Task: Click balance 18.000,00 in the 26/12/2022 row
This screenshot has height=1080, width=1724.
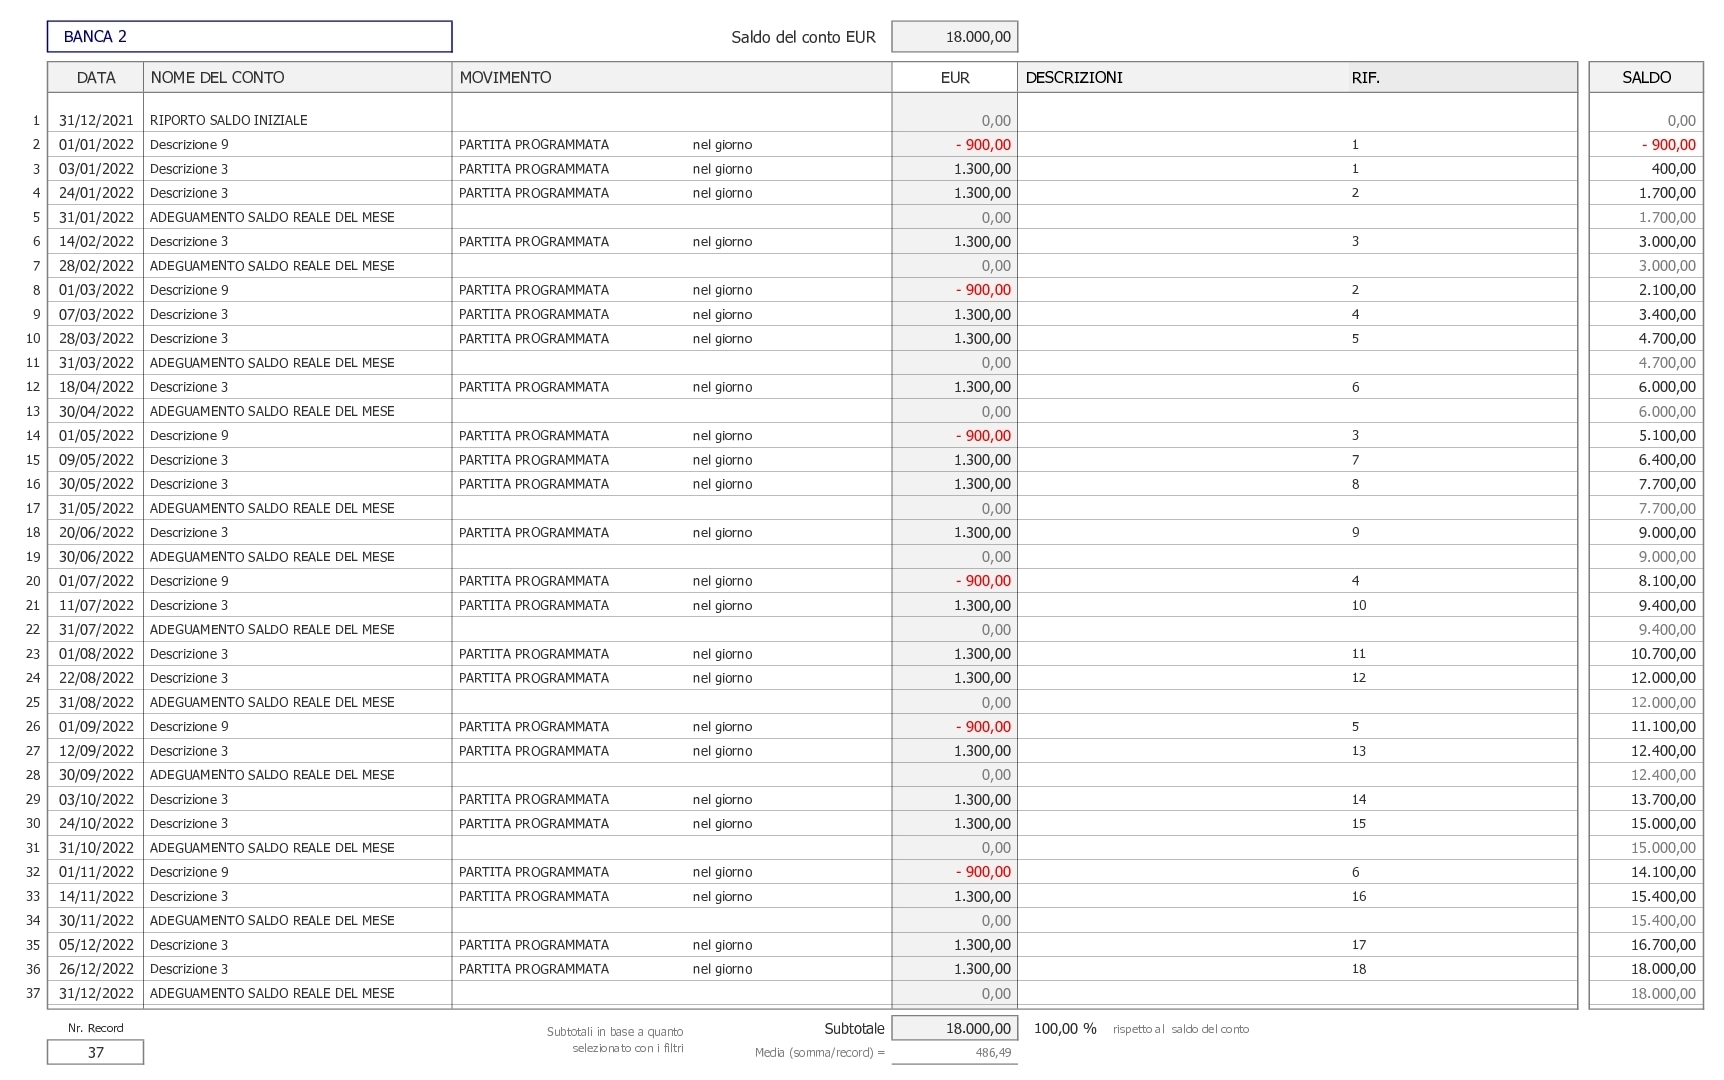Action: (x=1663, y=969)
